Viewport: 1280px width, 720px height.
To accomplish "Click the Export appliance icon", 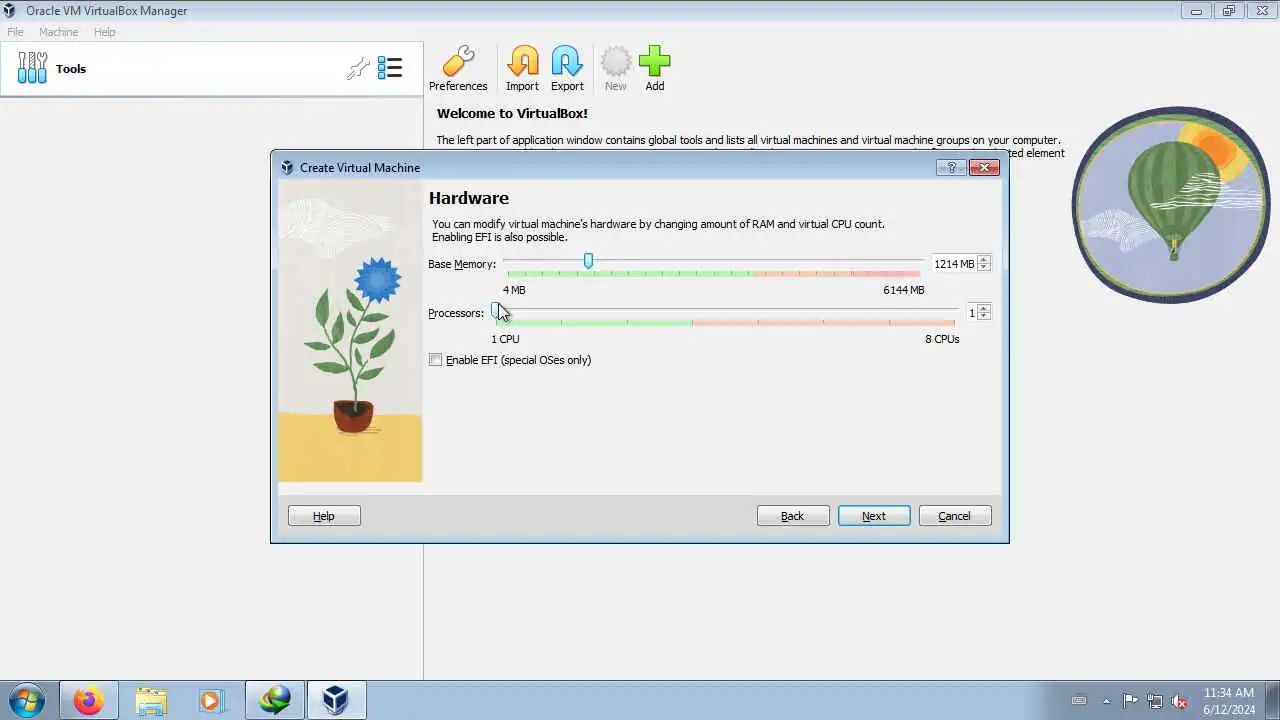I will tap(567, 69).
